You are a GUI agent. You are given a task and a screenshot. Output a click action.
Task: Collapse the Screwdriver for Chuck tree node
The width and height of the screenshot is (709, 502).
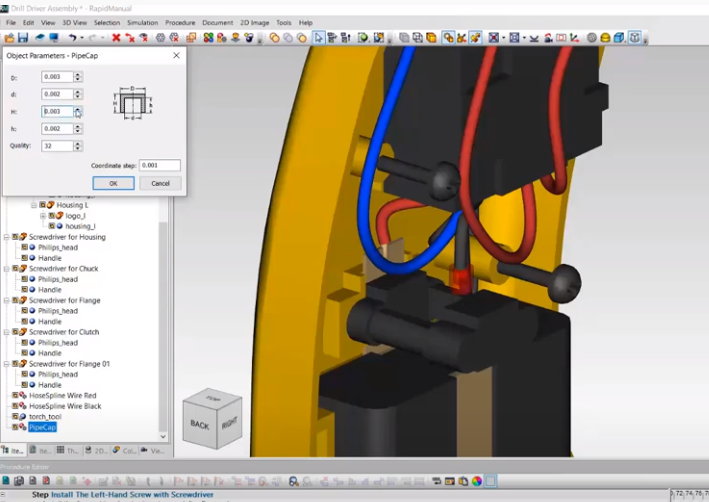tap(7, 269)
